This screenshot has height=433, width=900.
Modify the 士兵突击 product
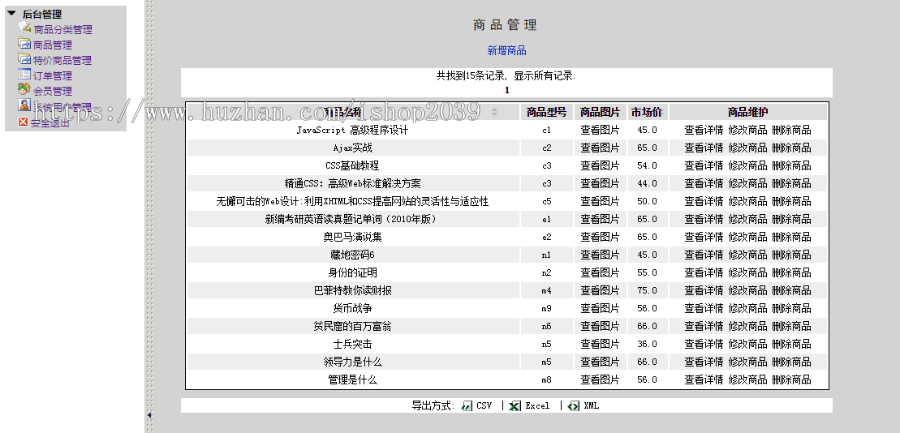747,344
